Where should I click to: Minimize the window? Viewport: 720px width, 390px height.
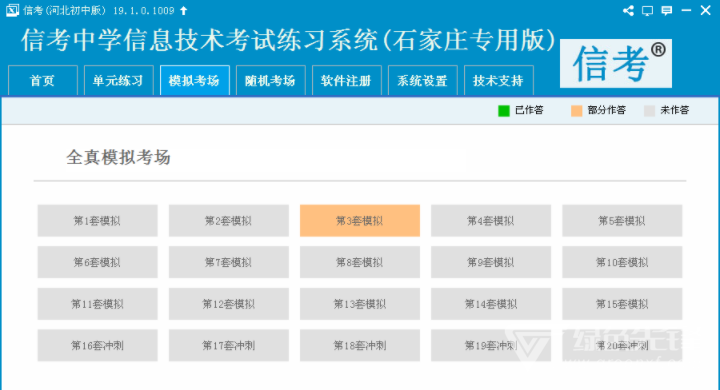tap(686, 11)
